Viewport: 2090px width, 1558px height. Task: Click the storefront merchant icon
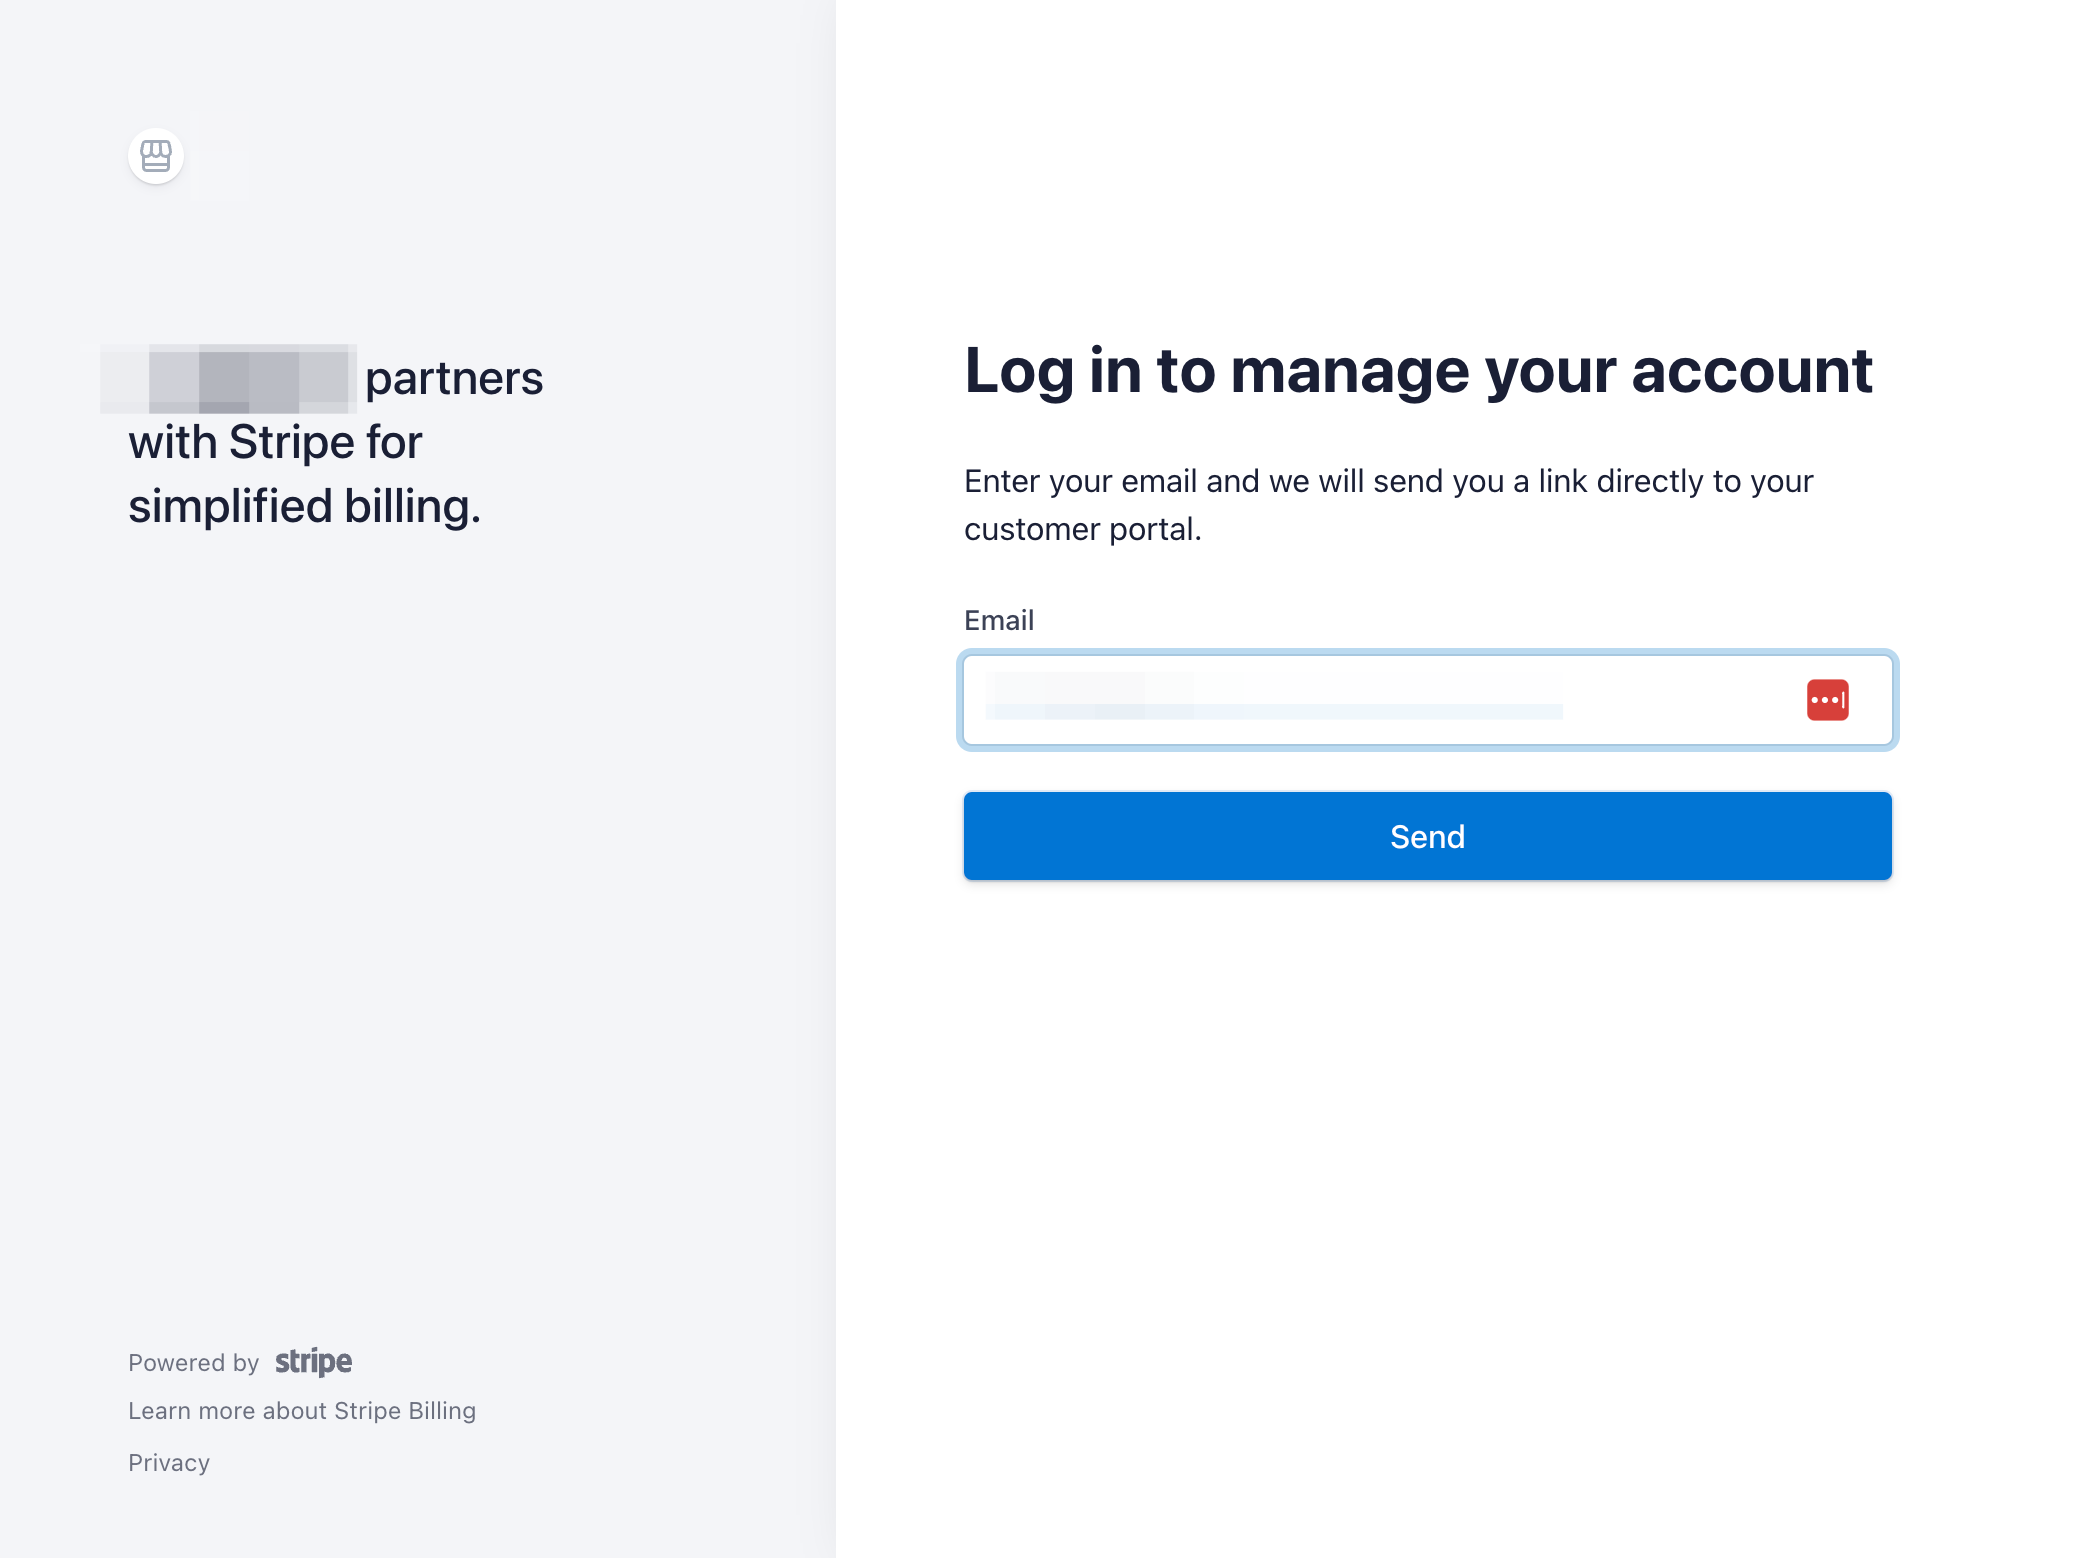(x=156, y=156)
